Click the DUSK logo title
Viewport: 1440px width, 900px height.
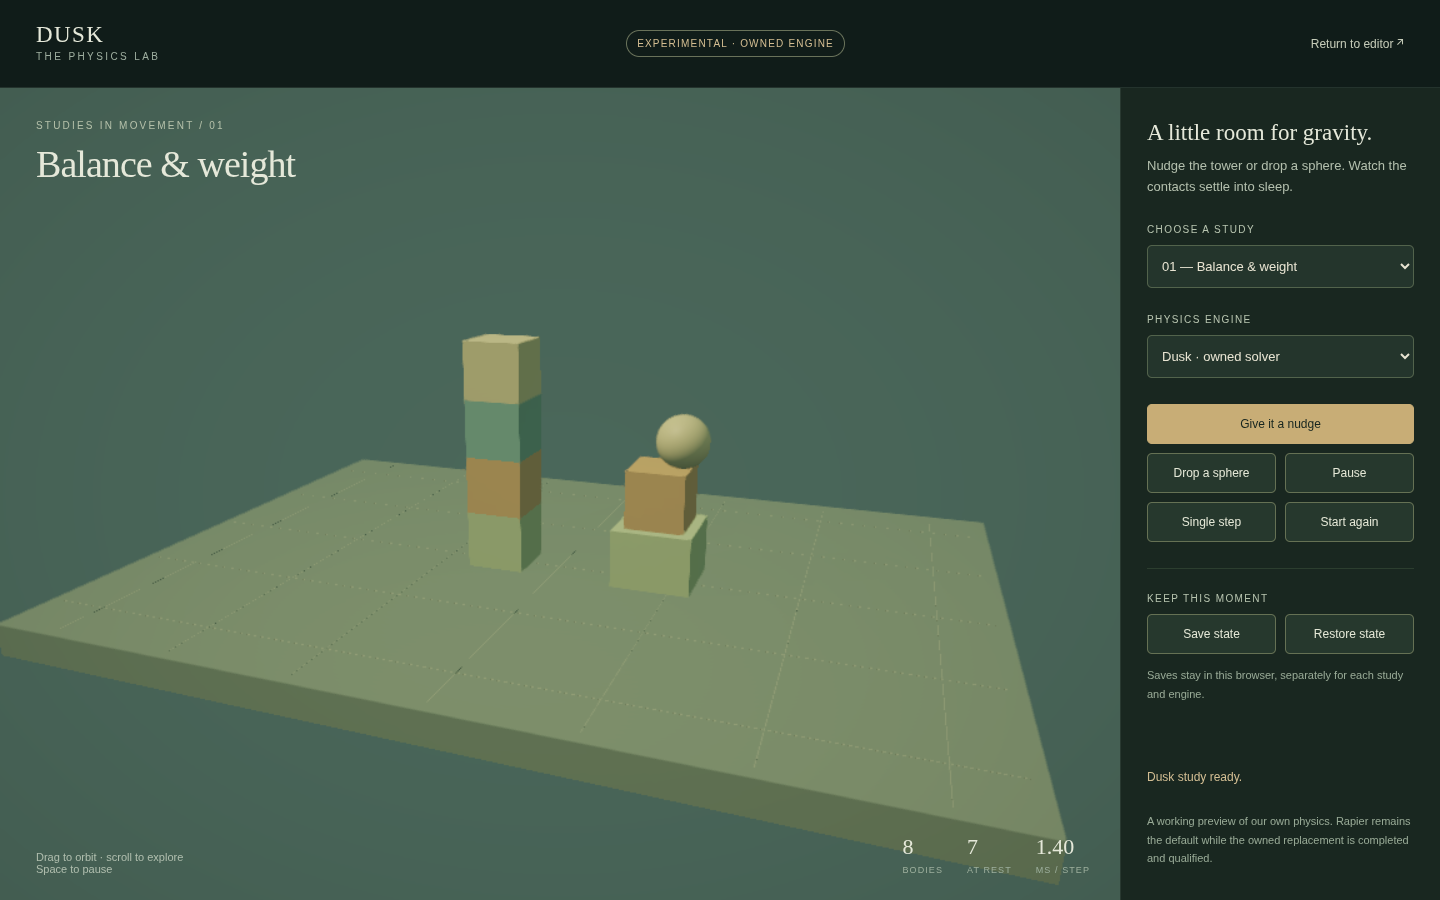pos(70,34)
